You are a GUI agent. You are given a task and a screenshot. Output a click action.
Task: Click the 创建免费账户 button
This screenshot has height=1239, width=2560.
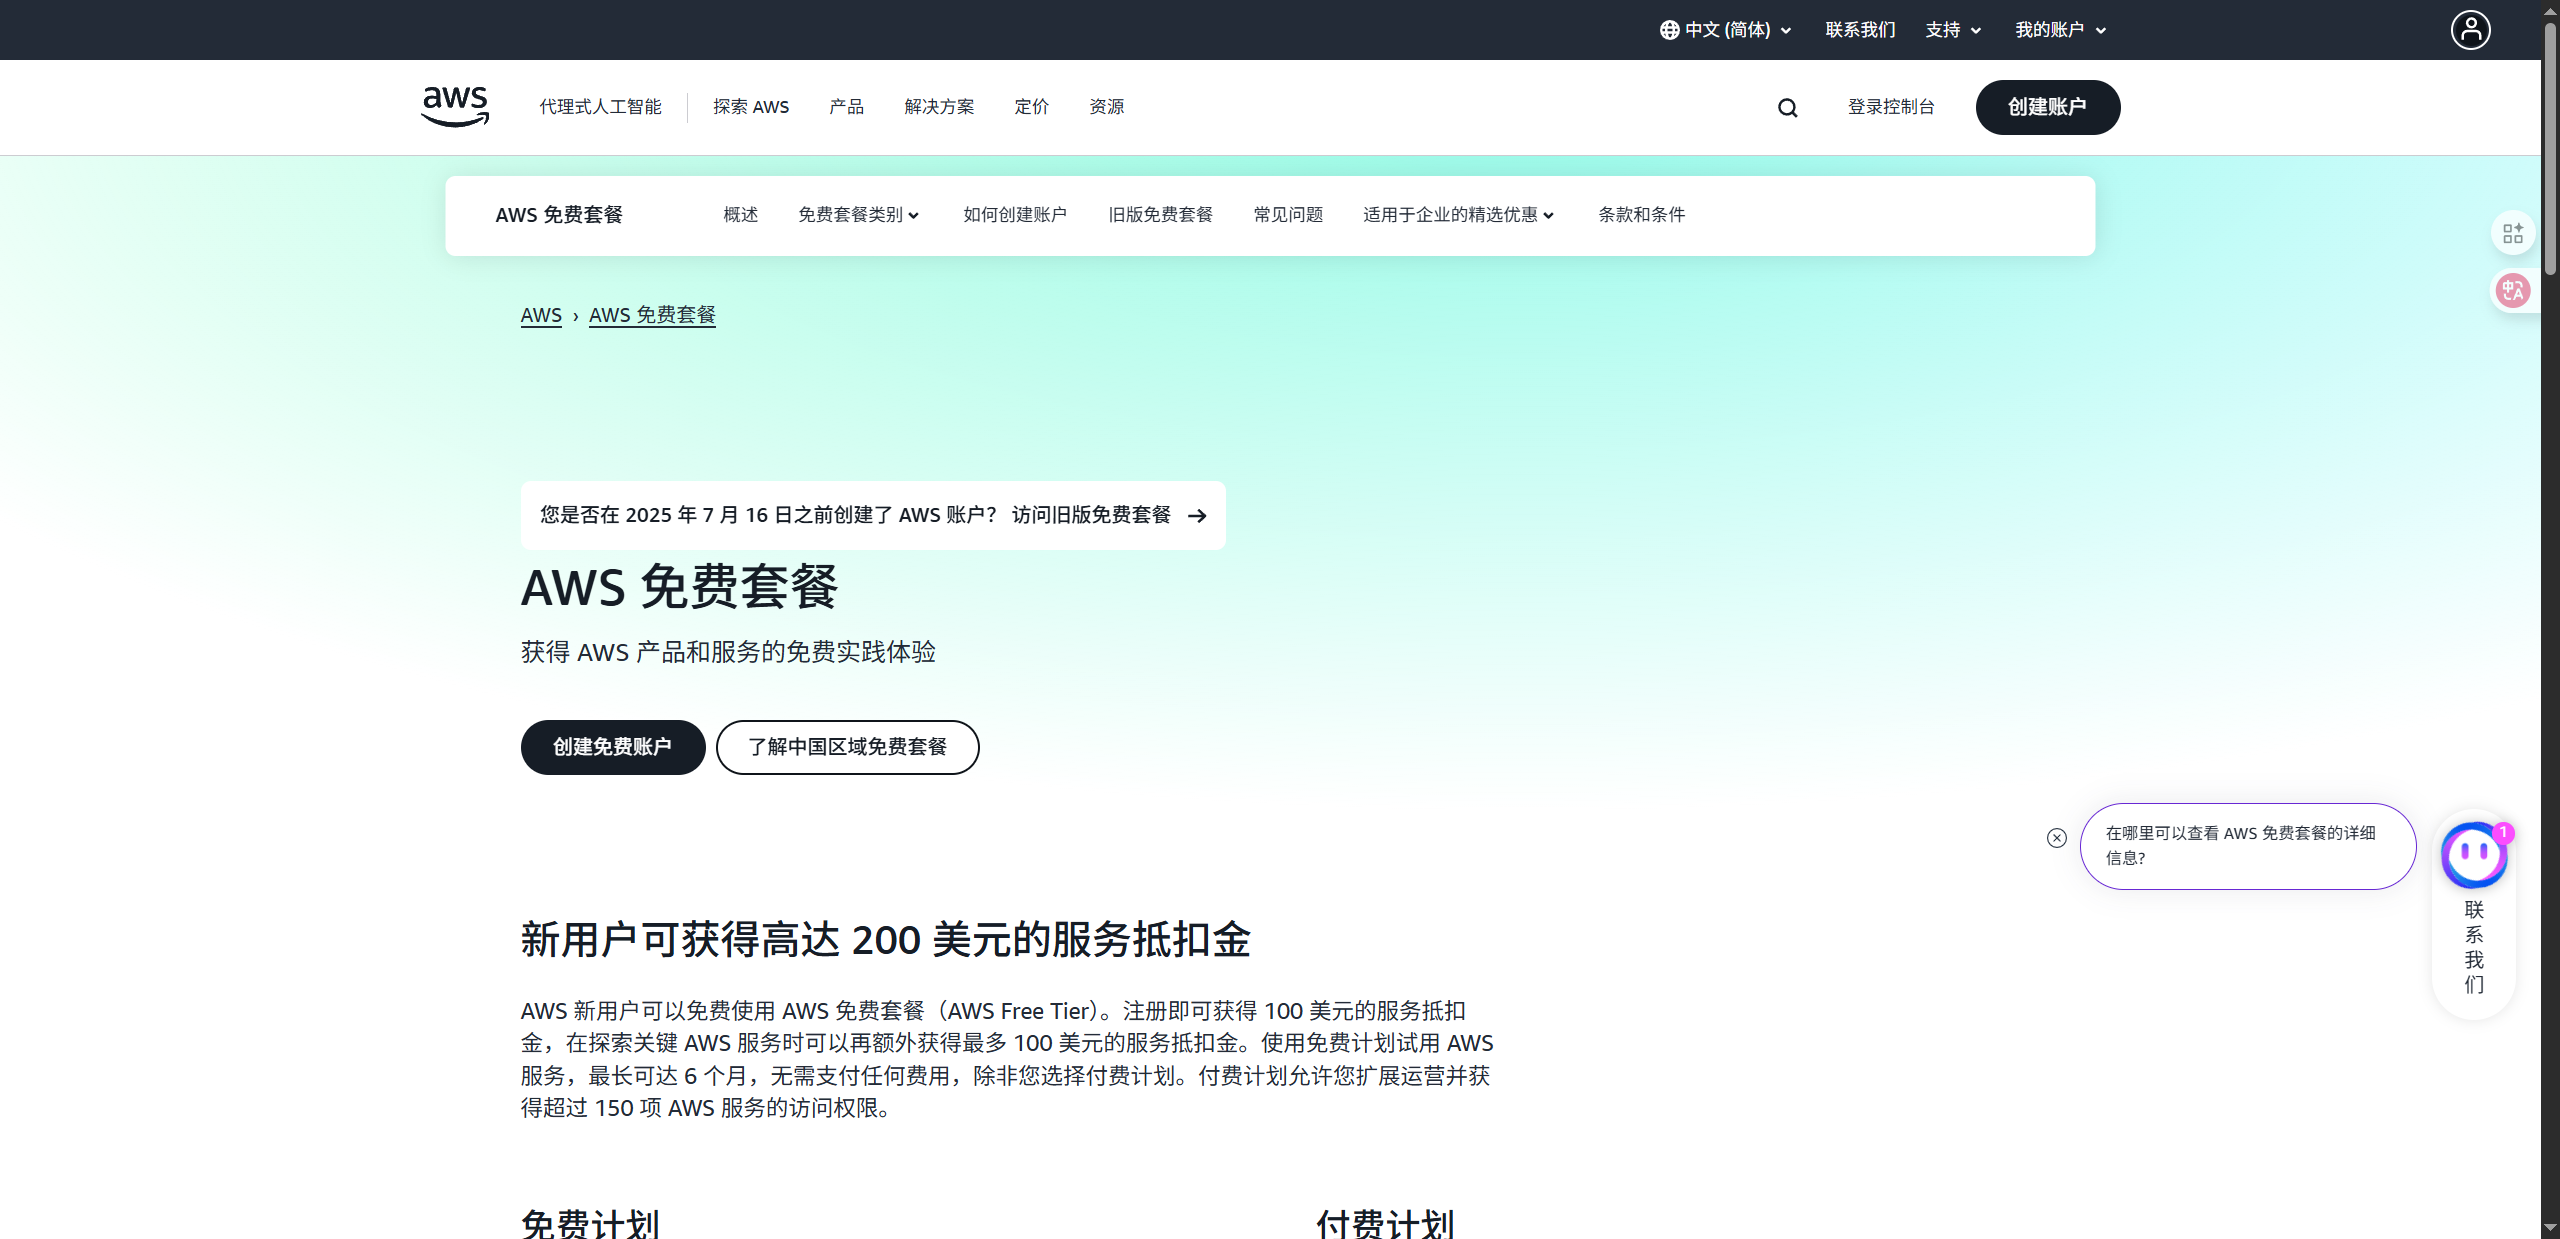click(x=612, y=747)
